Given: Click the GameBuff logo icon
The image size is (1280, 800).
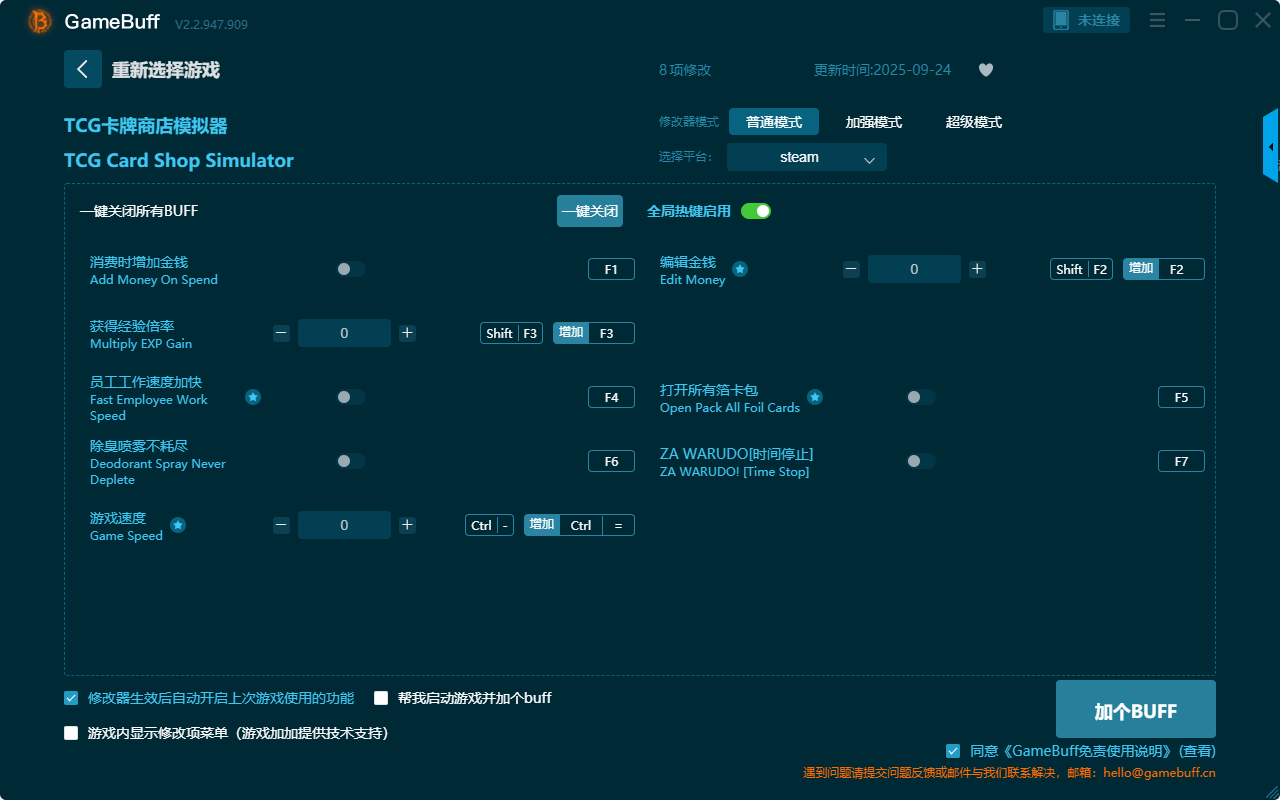Looking at the screenshot, I should (x=40, y=21).
